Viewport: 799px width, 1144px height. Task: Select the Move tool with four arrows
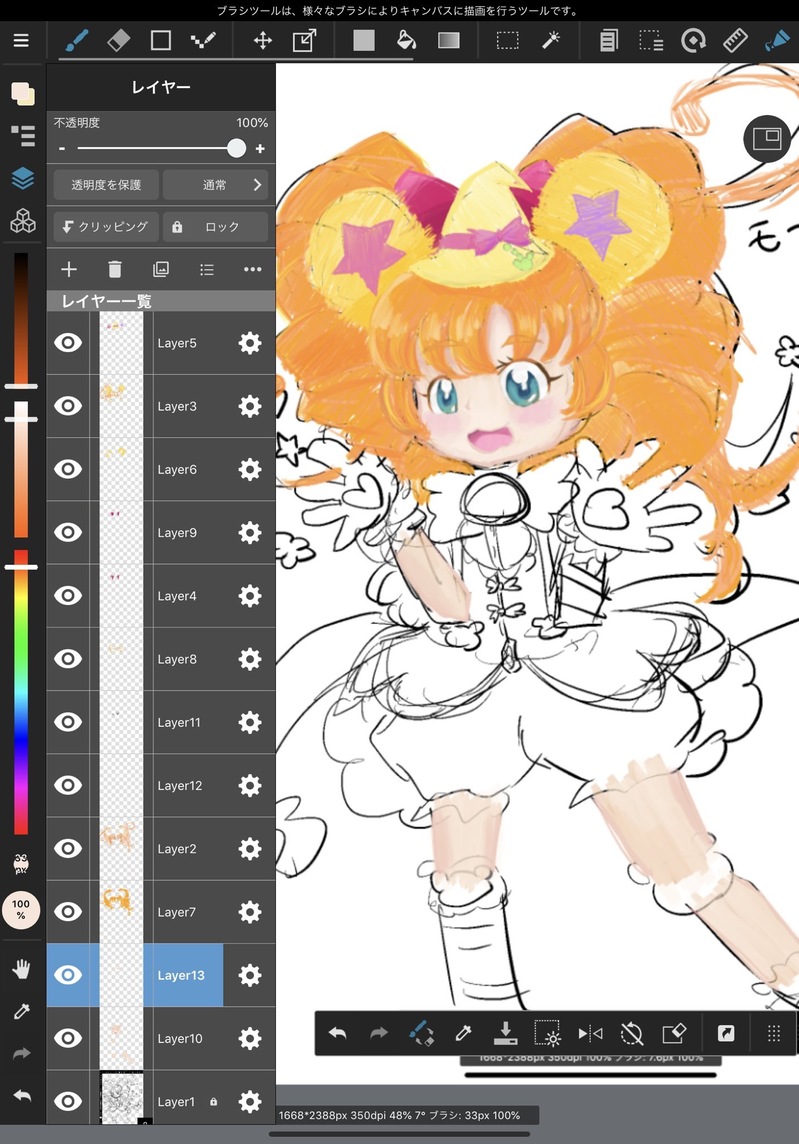[263, 40]
